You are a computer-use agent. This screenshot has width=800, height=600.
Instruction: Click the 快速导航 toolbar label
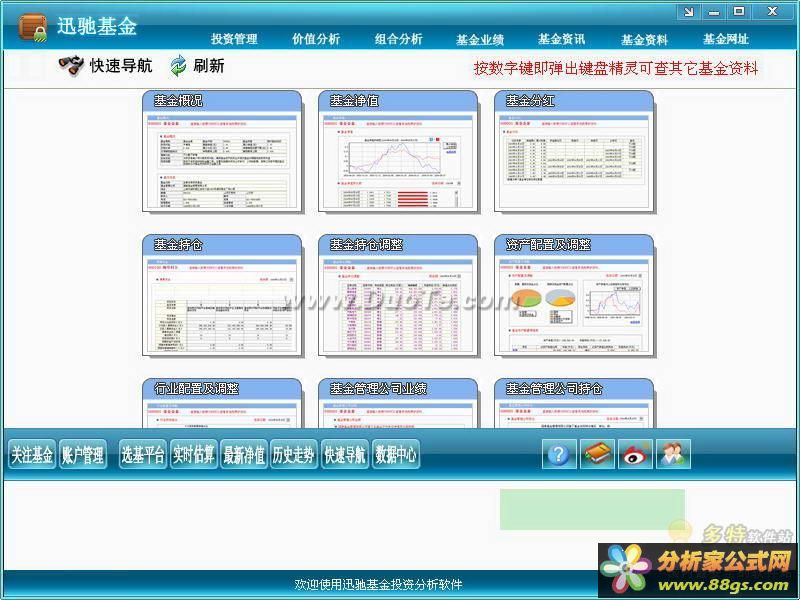[121, 66]
